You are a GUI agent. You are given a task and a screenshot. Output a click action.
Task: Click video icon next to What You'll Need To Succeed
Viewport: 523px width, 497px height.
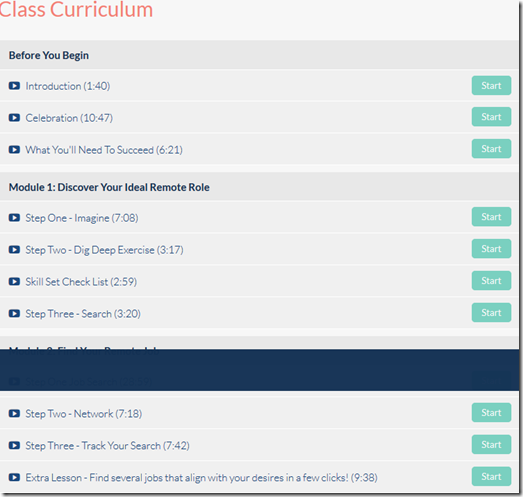[14, 149]
